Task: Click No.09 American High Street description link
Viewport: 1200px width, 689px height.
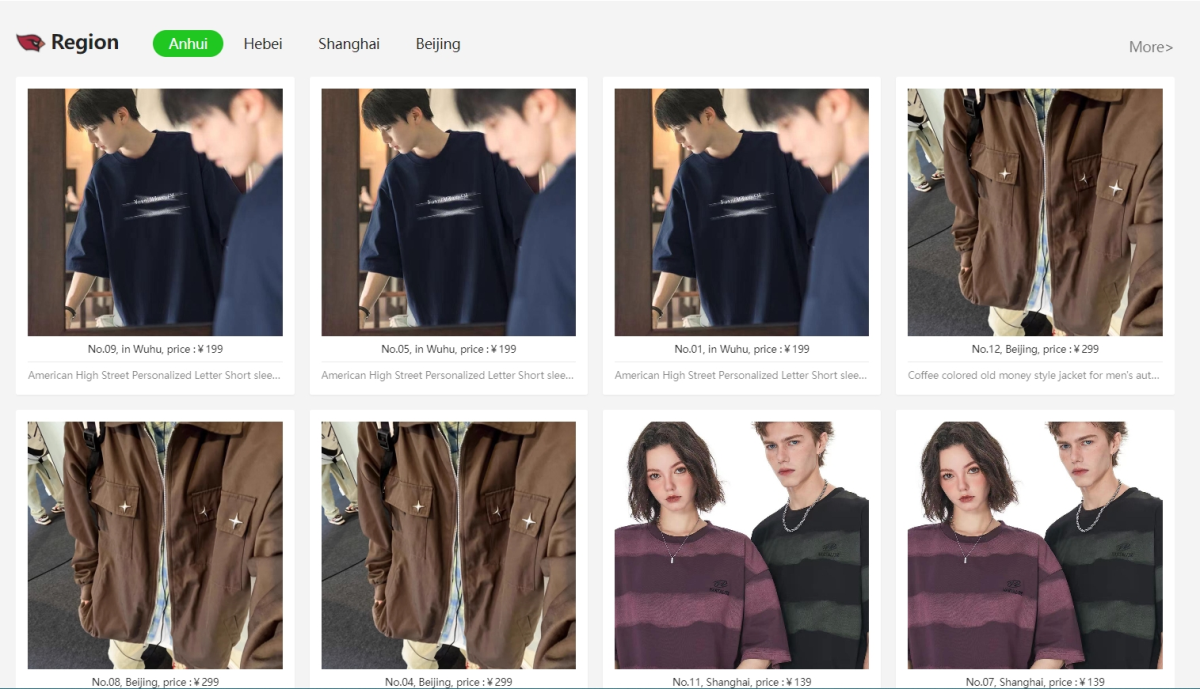Action: (x=154, y=376)
